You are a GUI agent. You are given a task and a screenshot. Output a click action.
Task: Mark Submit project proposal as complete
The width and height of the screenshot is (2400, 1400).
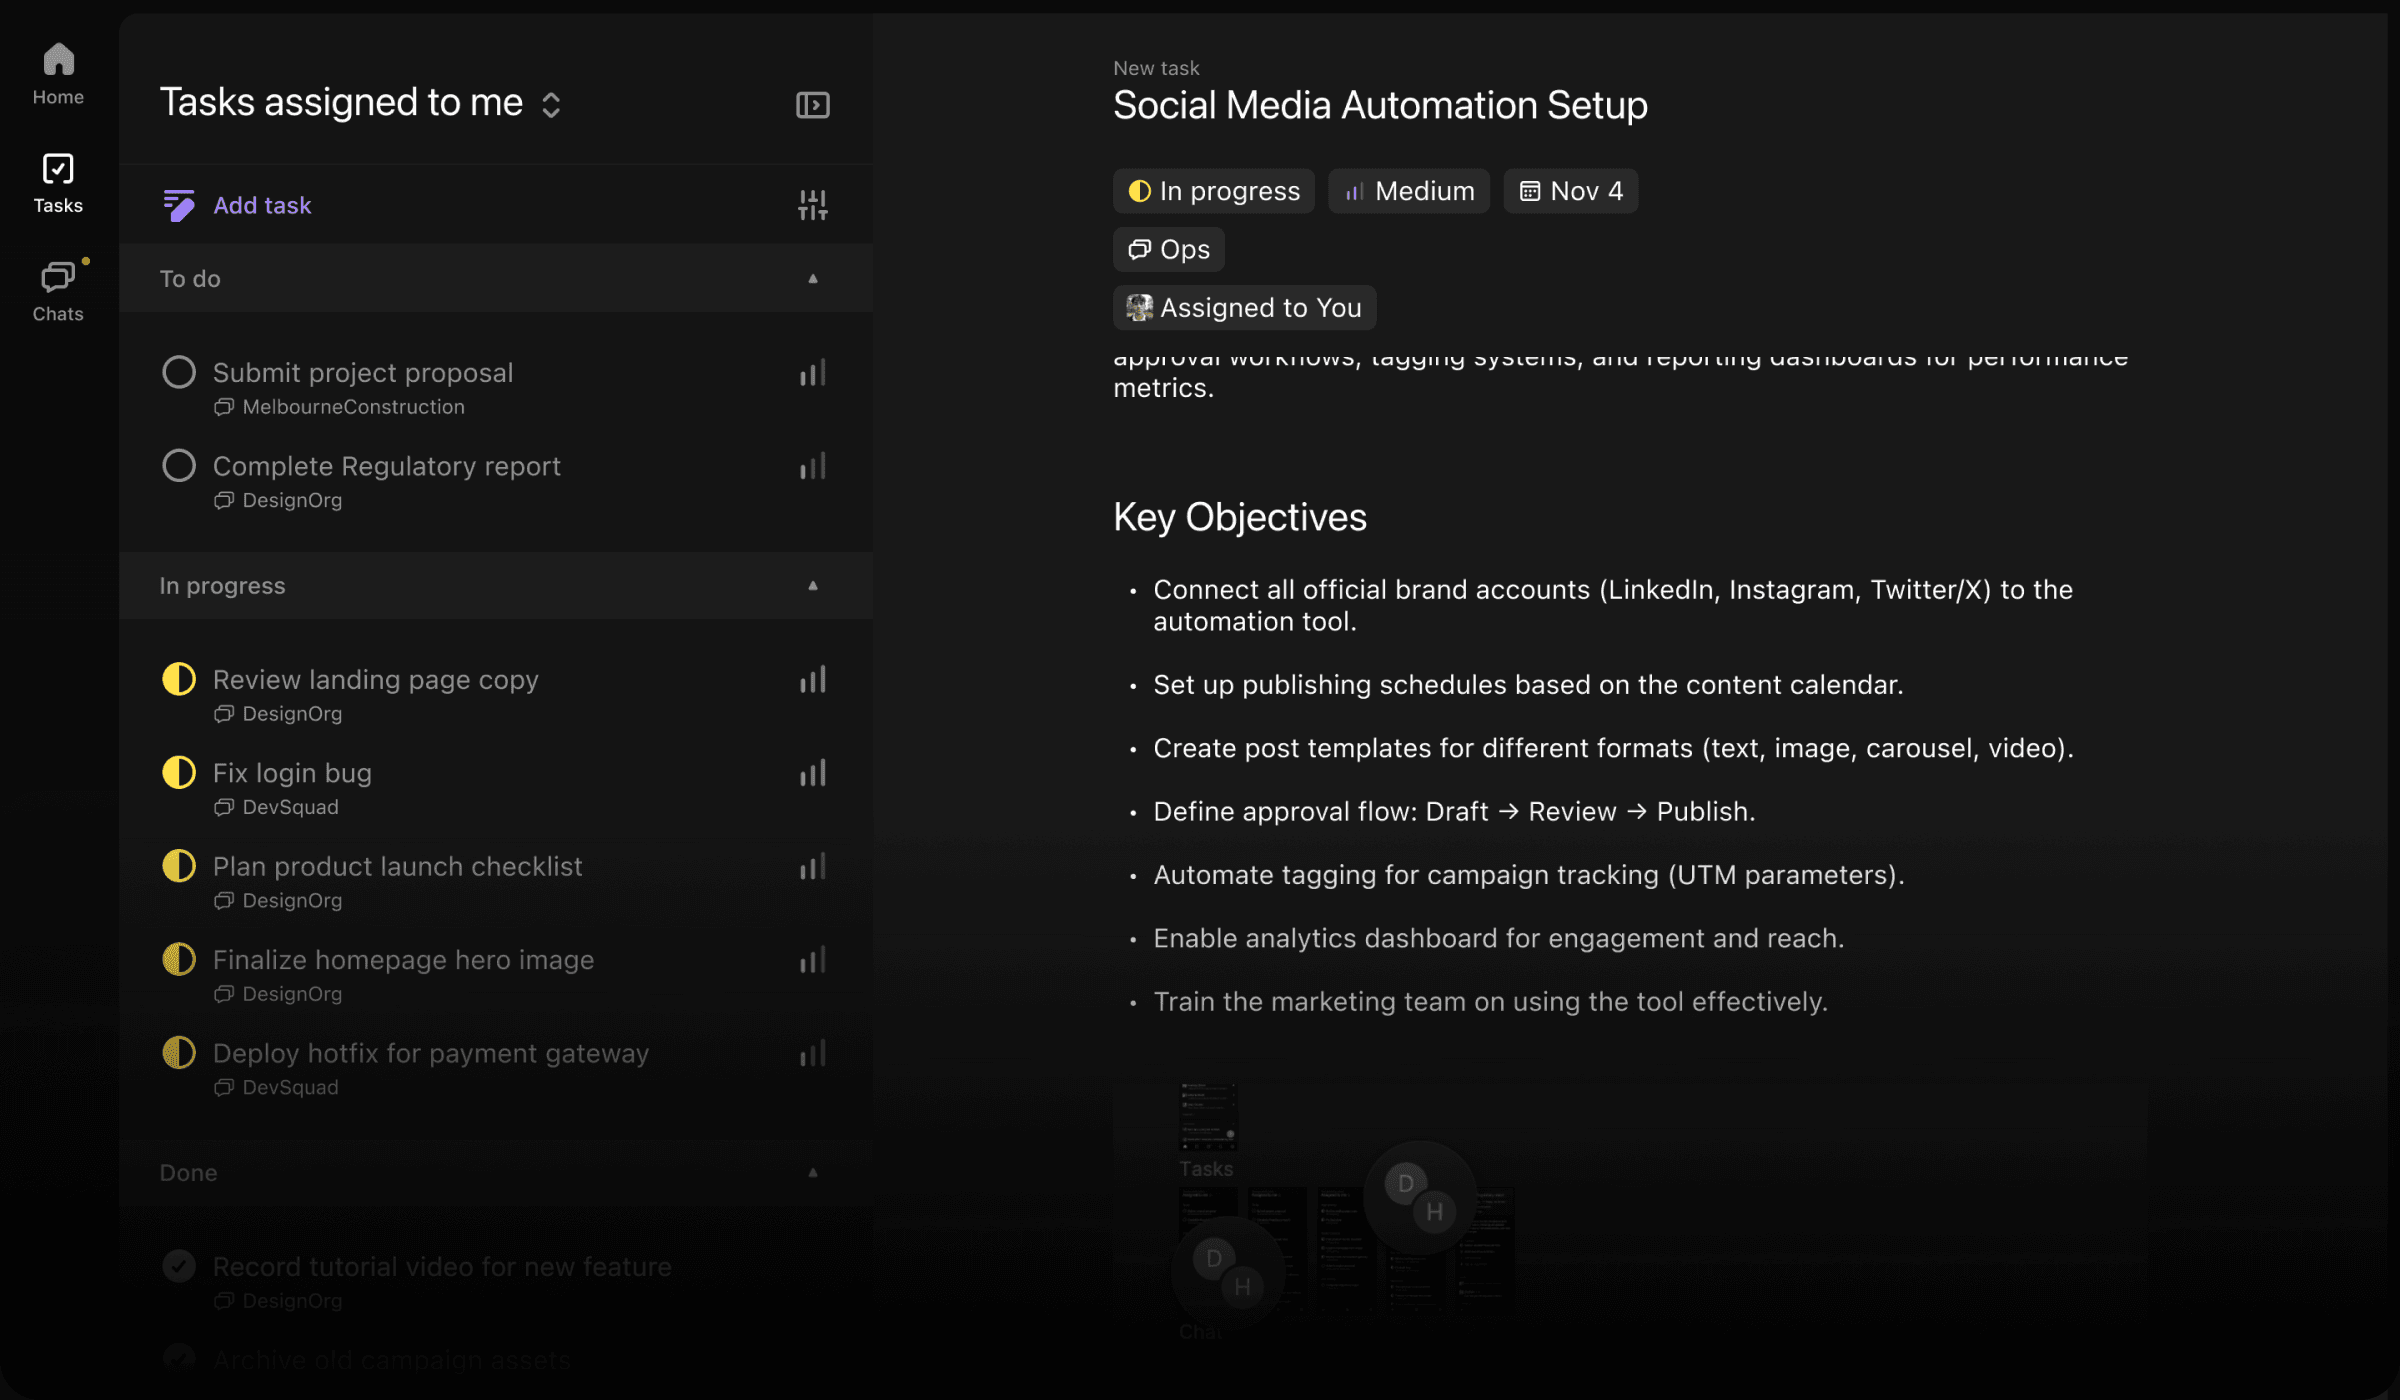[179, 371]
